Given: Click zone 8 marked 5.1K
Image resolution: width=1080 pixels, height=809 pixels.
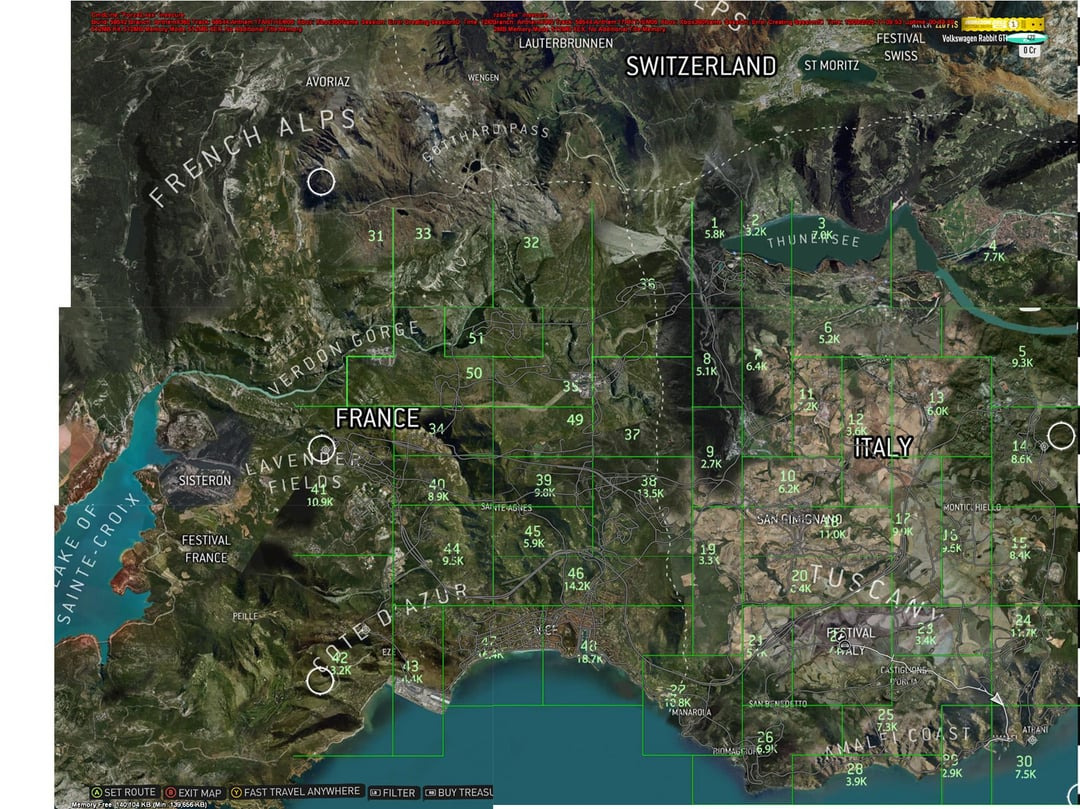Looking at the screenshot, I should click(707, 365).
